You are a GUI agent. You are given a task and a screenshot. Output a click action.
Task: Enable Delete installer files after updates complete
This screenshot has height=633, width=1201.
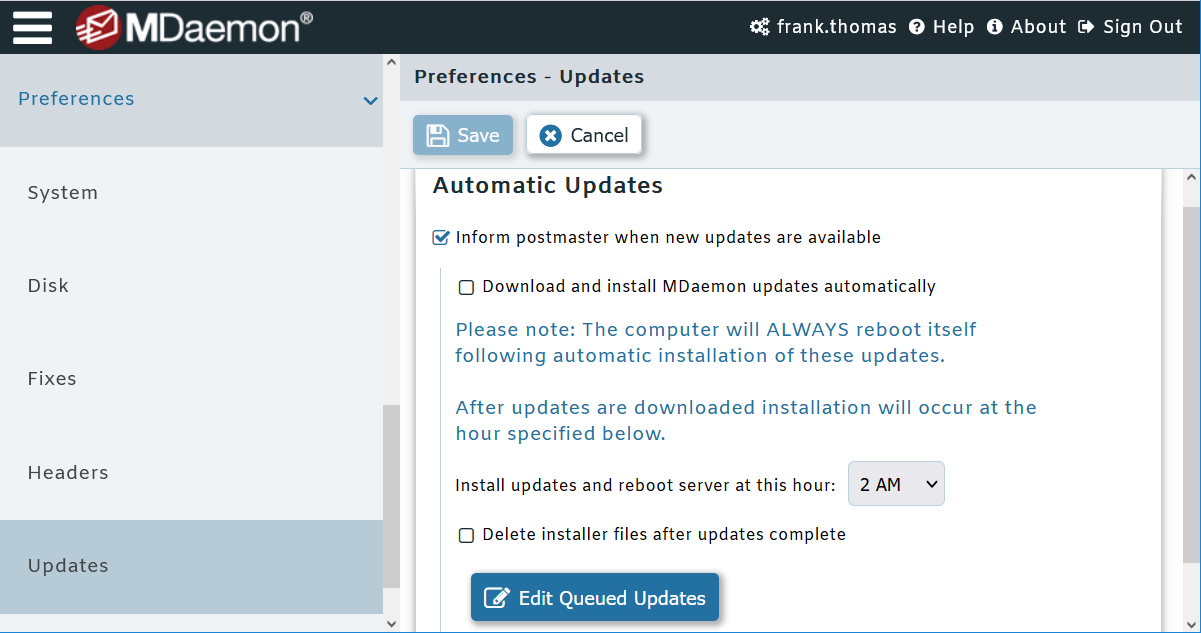466,534
